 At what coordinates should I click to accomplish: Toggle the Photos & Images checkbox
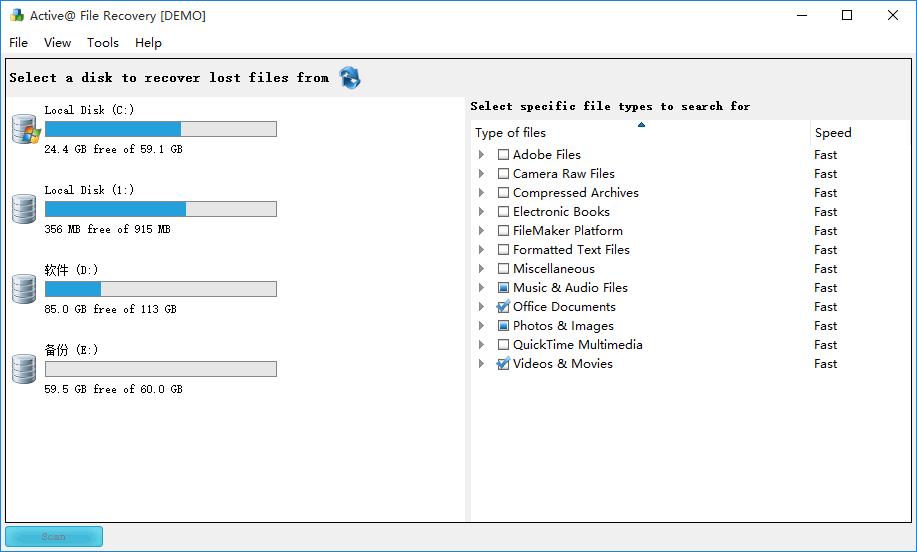pyautogui.click(x=503, y=326)
